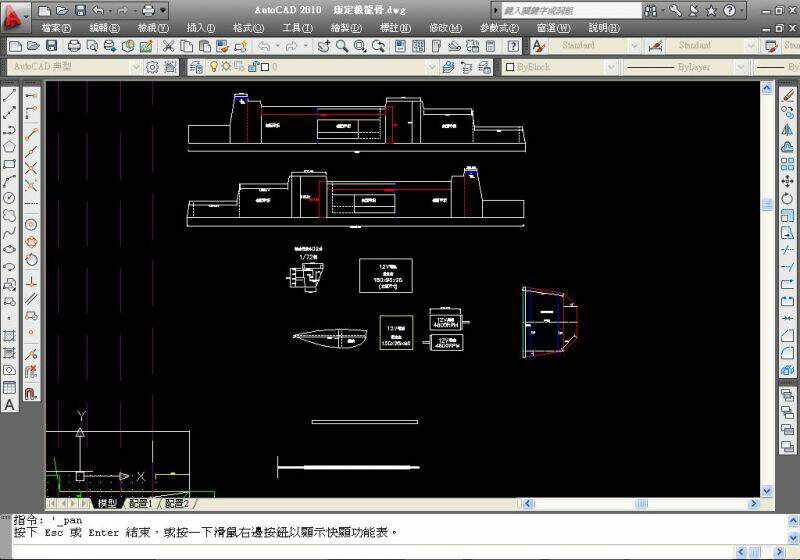Viewport: 800px width, 560px height.
Task: Open the 繪製(D) menu
Action: [347, 28]
